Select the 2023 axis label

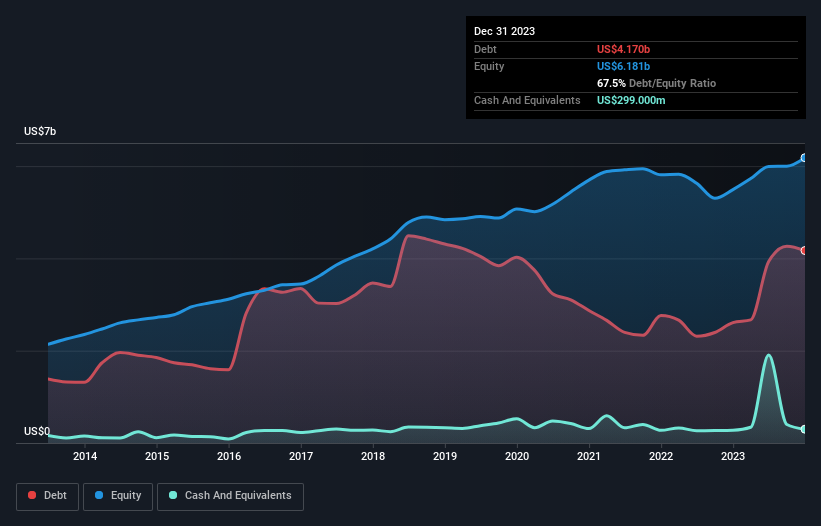(733, 456)
